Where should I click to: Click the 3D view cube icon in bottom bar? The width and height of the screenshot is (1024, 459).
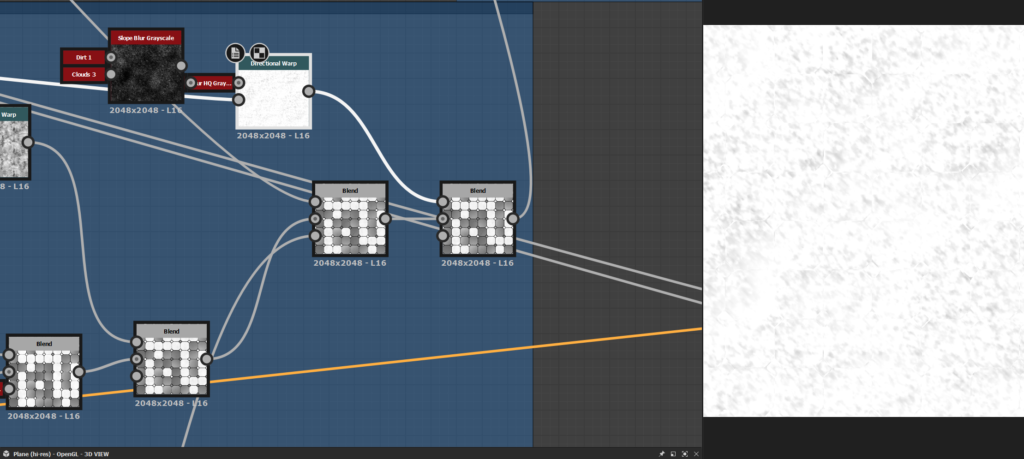pos(6,454)
